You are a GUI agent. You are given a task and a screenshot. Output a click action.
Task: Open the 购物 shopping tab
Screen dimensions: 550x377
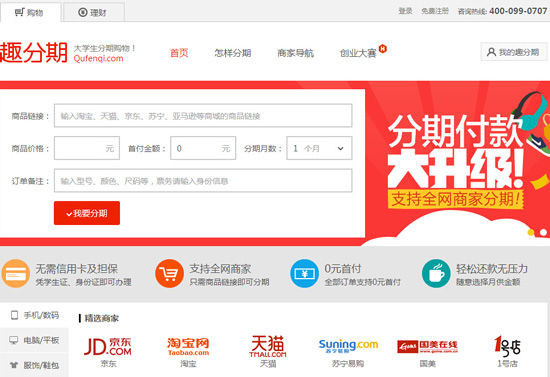pos(30,13)
